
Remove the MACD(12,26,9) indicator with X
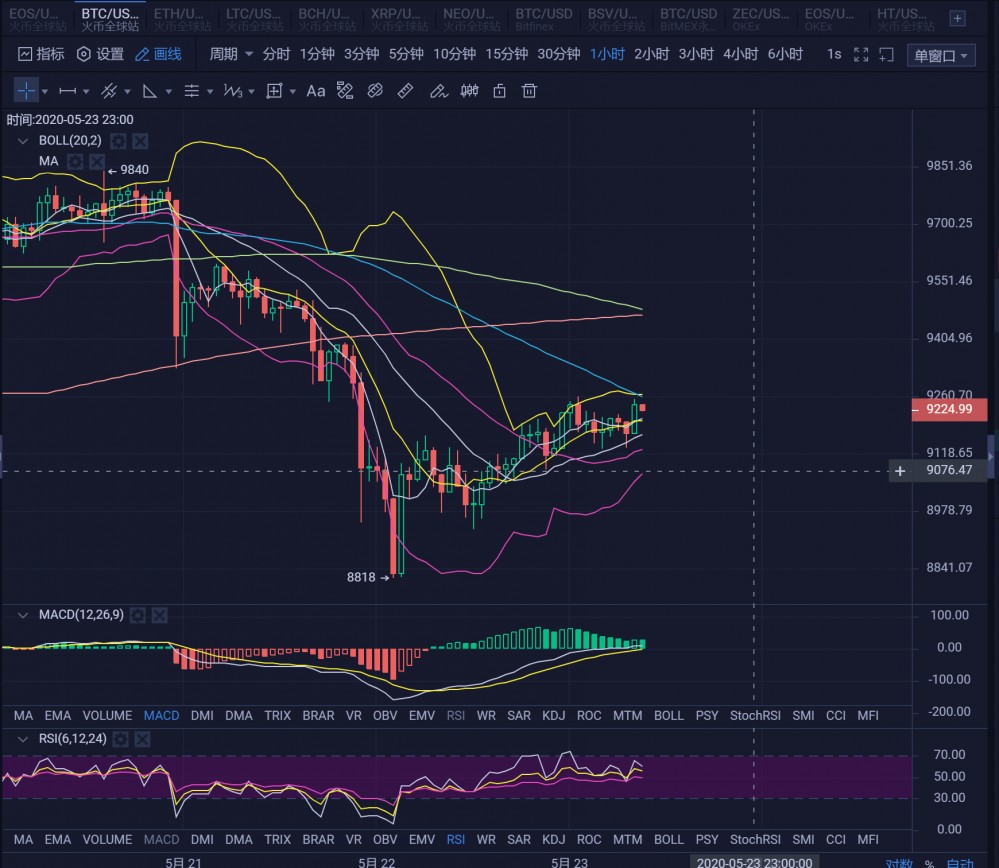click(x=161, y=615)
